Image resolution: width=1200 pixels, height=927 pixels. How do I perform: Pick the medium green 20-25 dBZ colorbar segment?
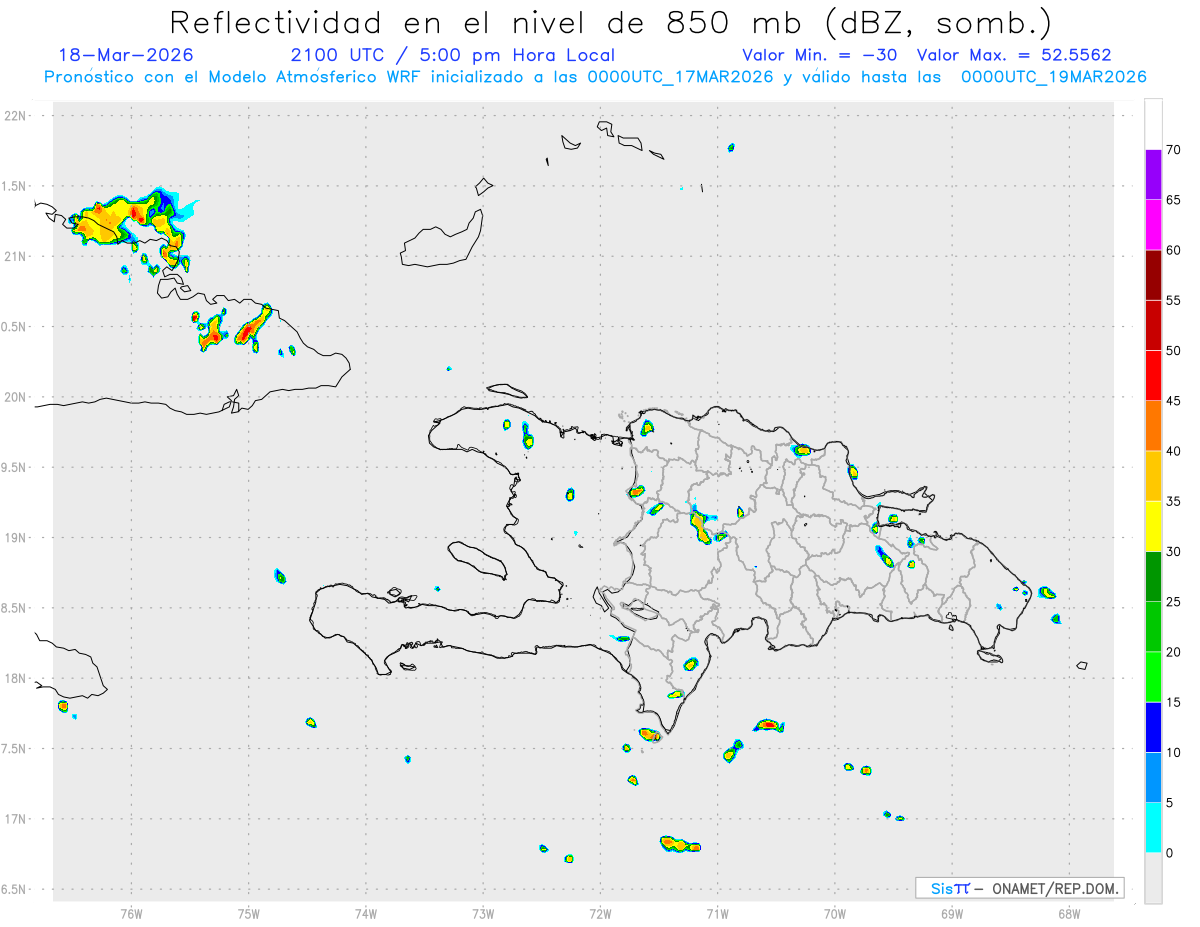click(1153, 627)
